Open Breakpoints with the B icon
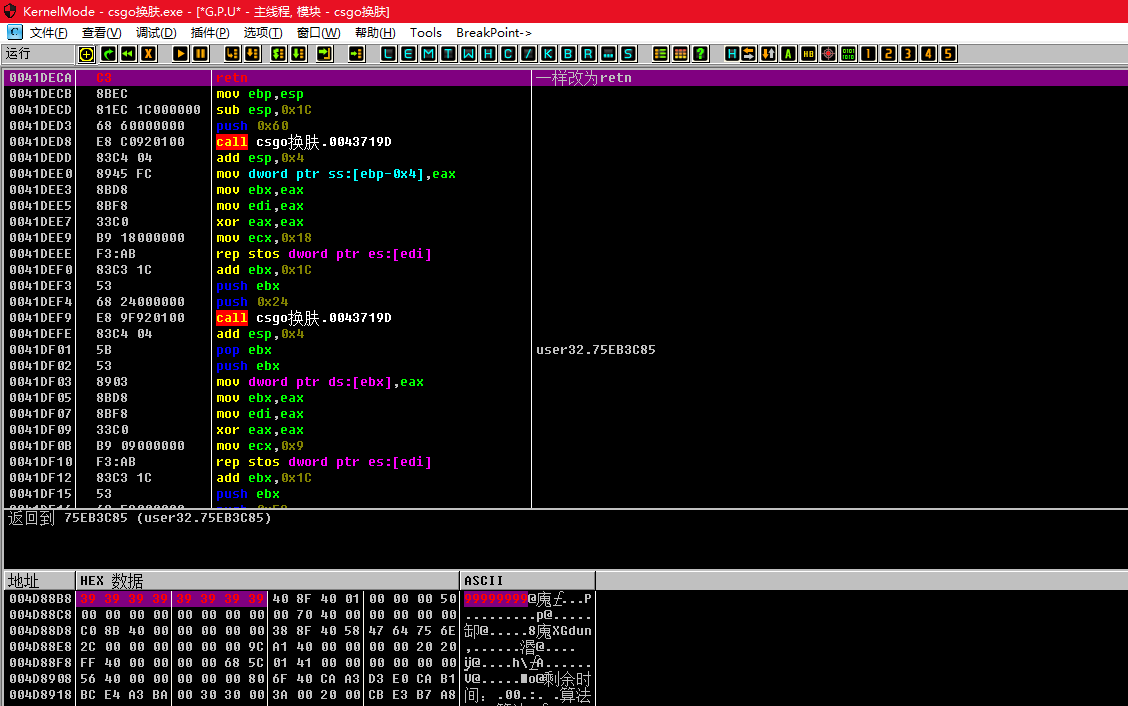This screenshot has width=1128, height=706. tap(568, 54)
